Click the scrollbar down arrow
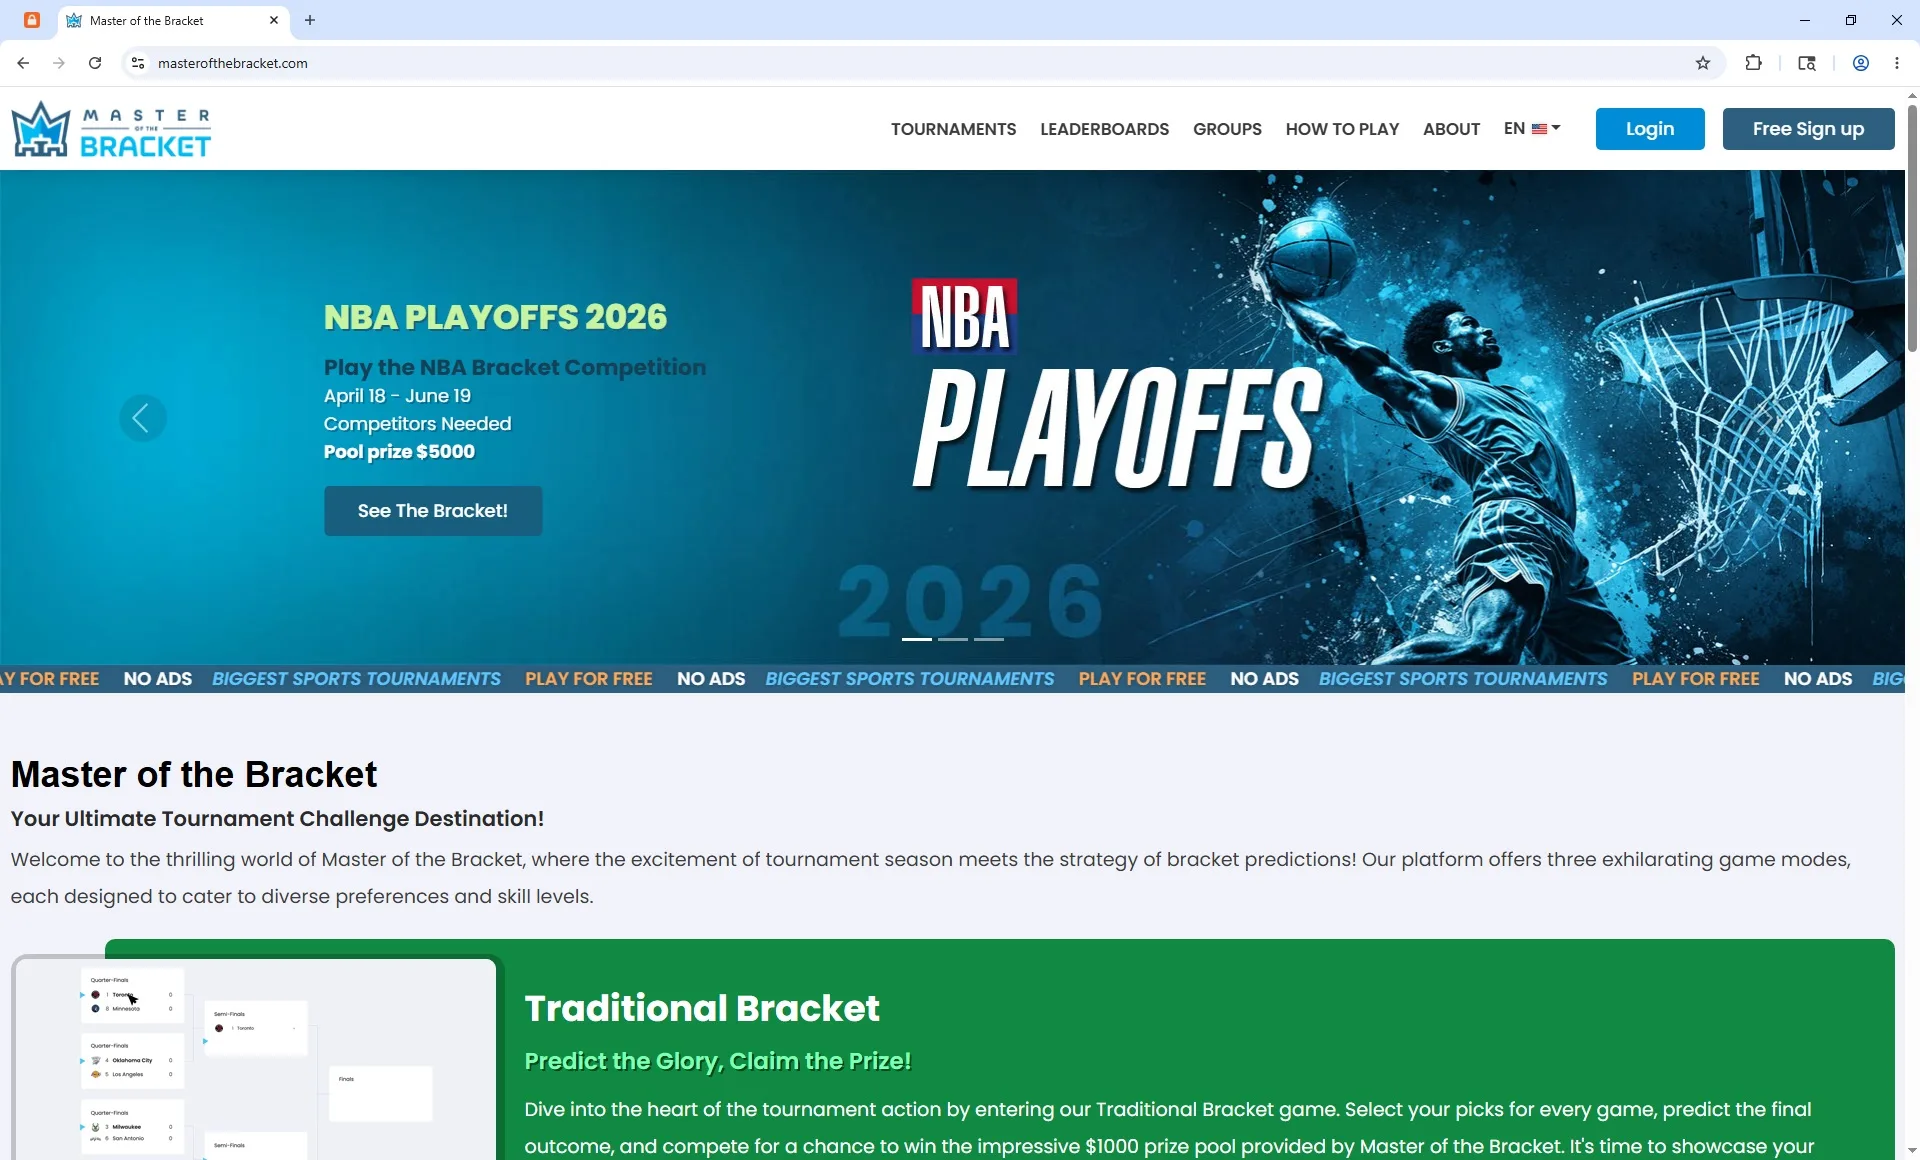The image size is (1920, 1160). coord(1912,1151)
